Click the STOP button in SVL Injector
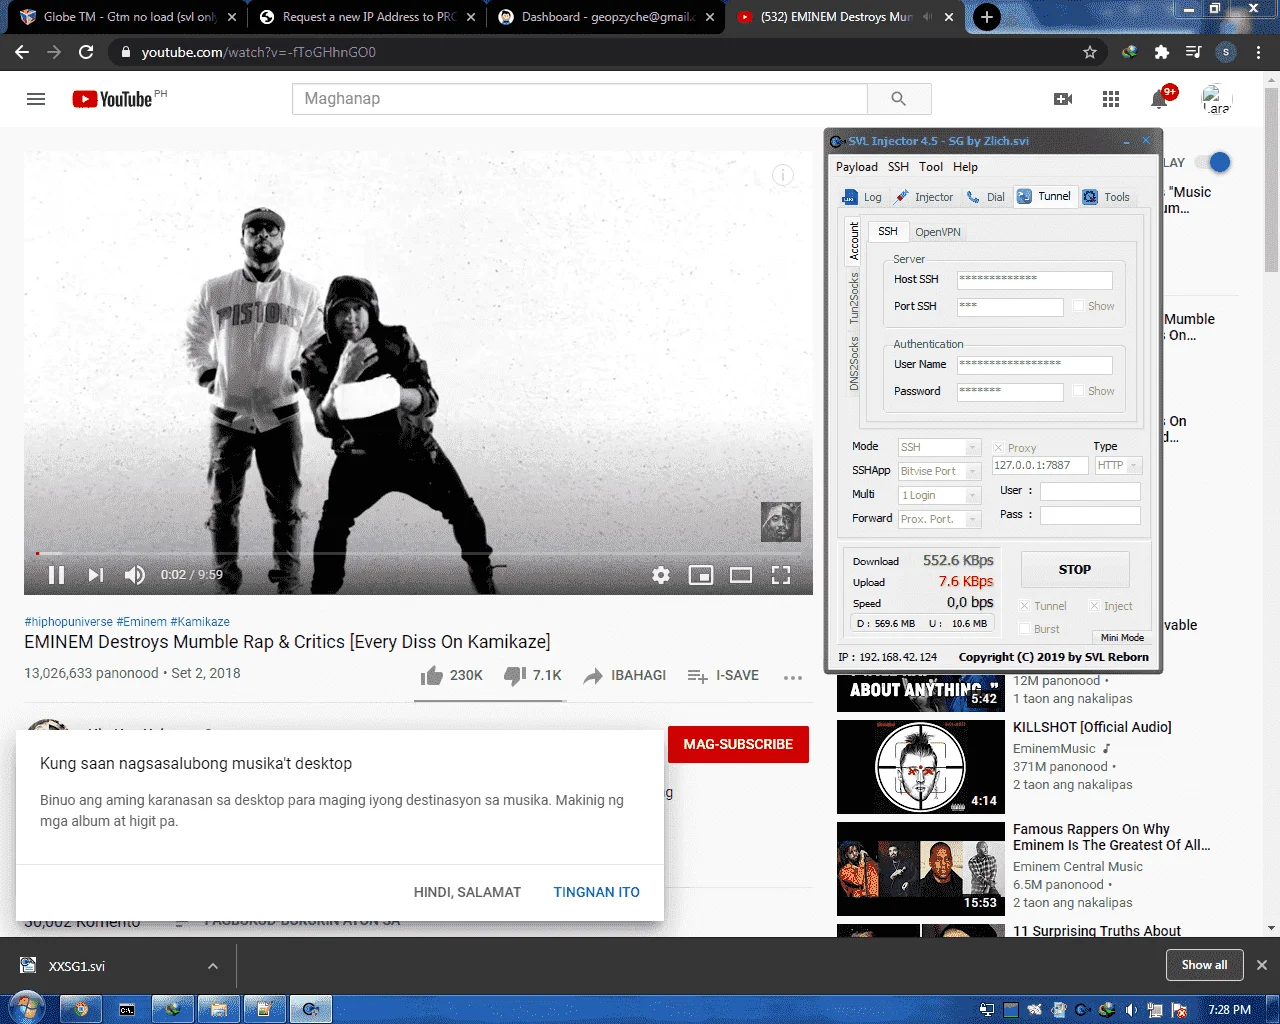 click(1075, 569)
